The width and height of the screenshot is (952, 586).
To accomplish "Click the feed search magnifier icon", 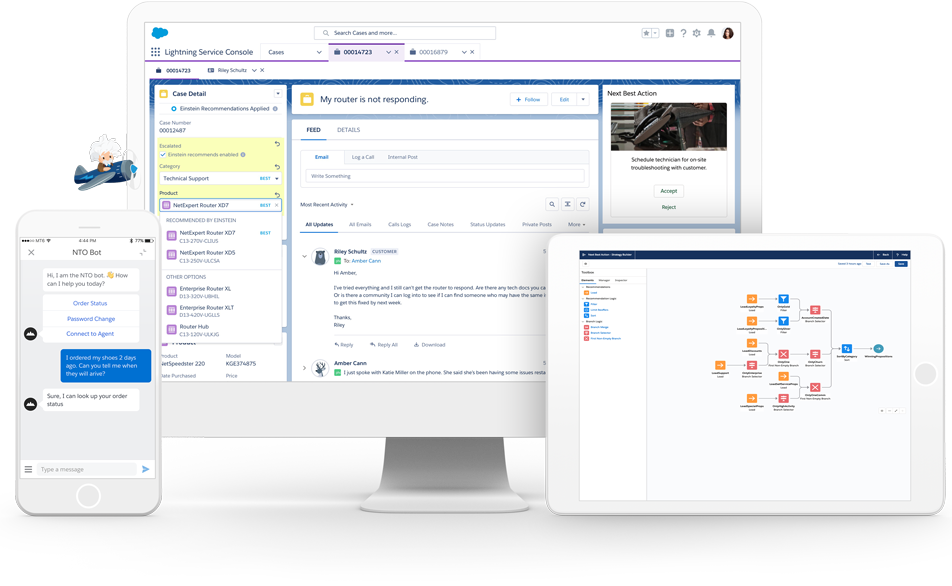I will pos(551,204).
